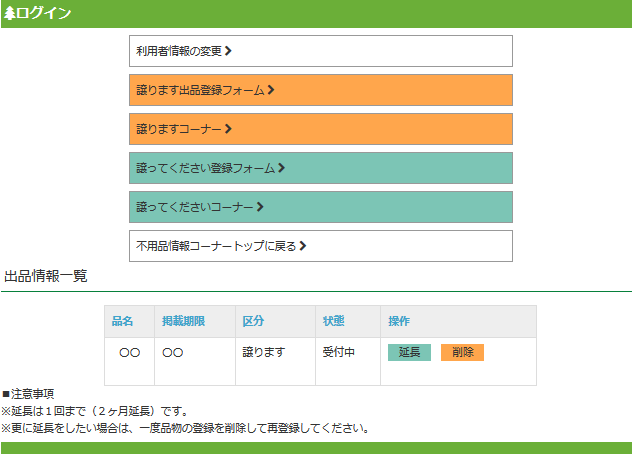Go to the 譲りますコーナー page

(179, 129)
